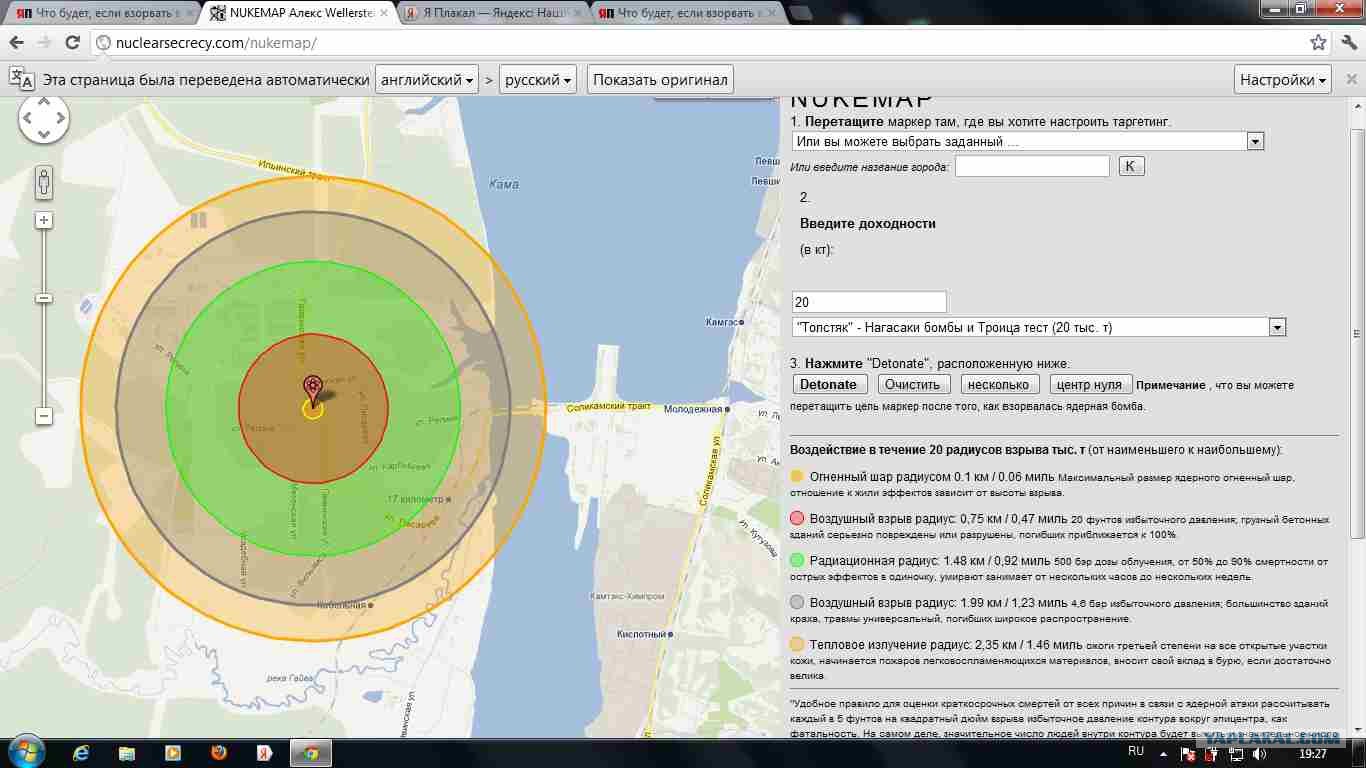Click the red target marker on the map
The width and height of the screenshot is (1366, 768).
pos(313,389)
